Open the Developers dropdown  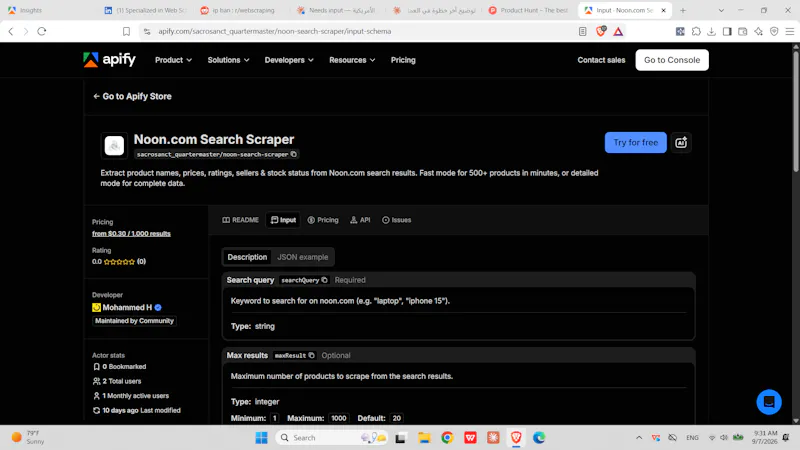click(x=289, y=60)
